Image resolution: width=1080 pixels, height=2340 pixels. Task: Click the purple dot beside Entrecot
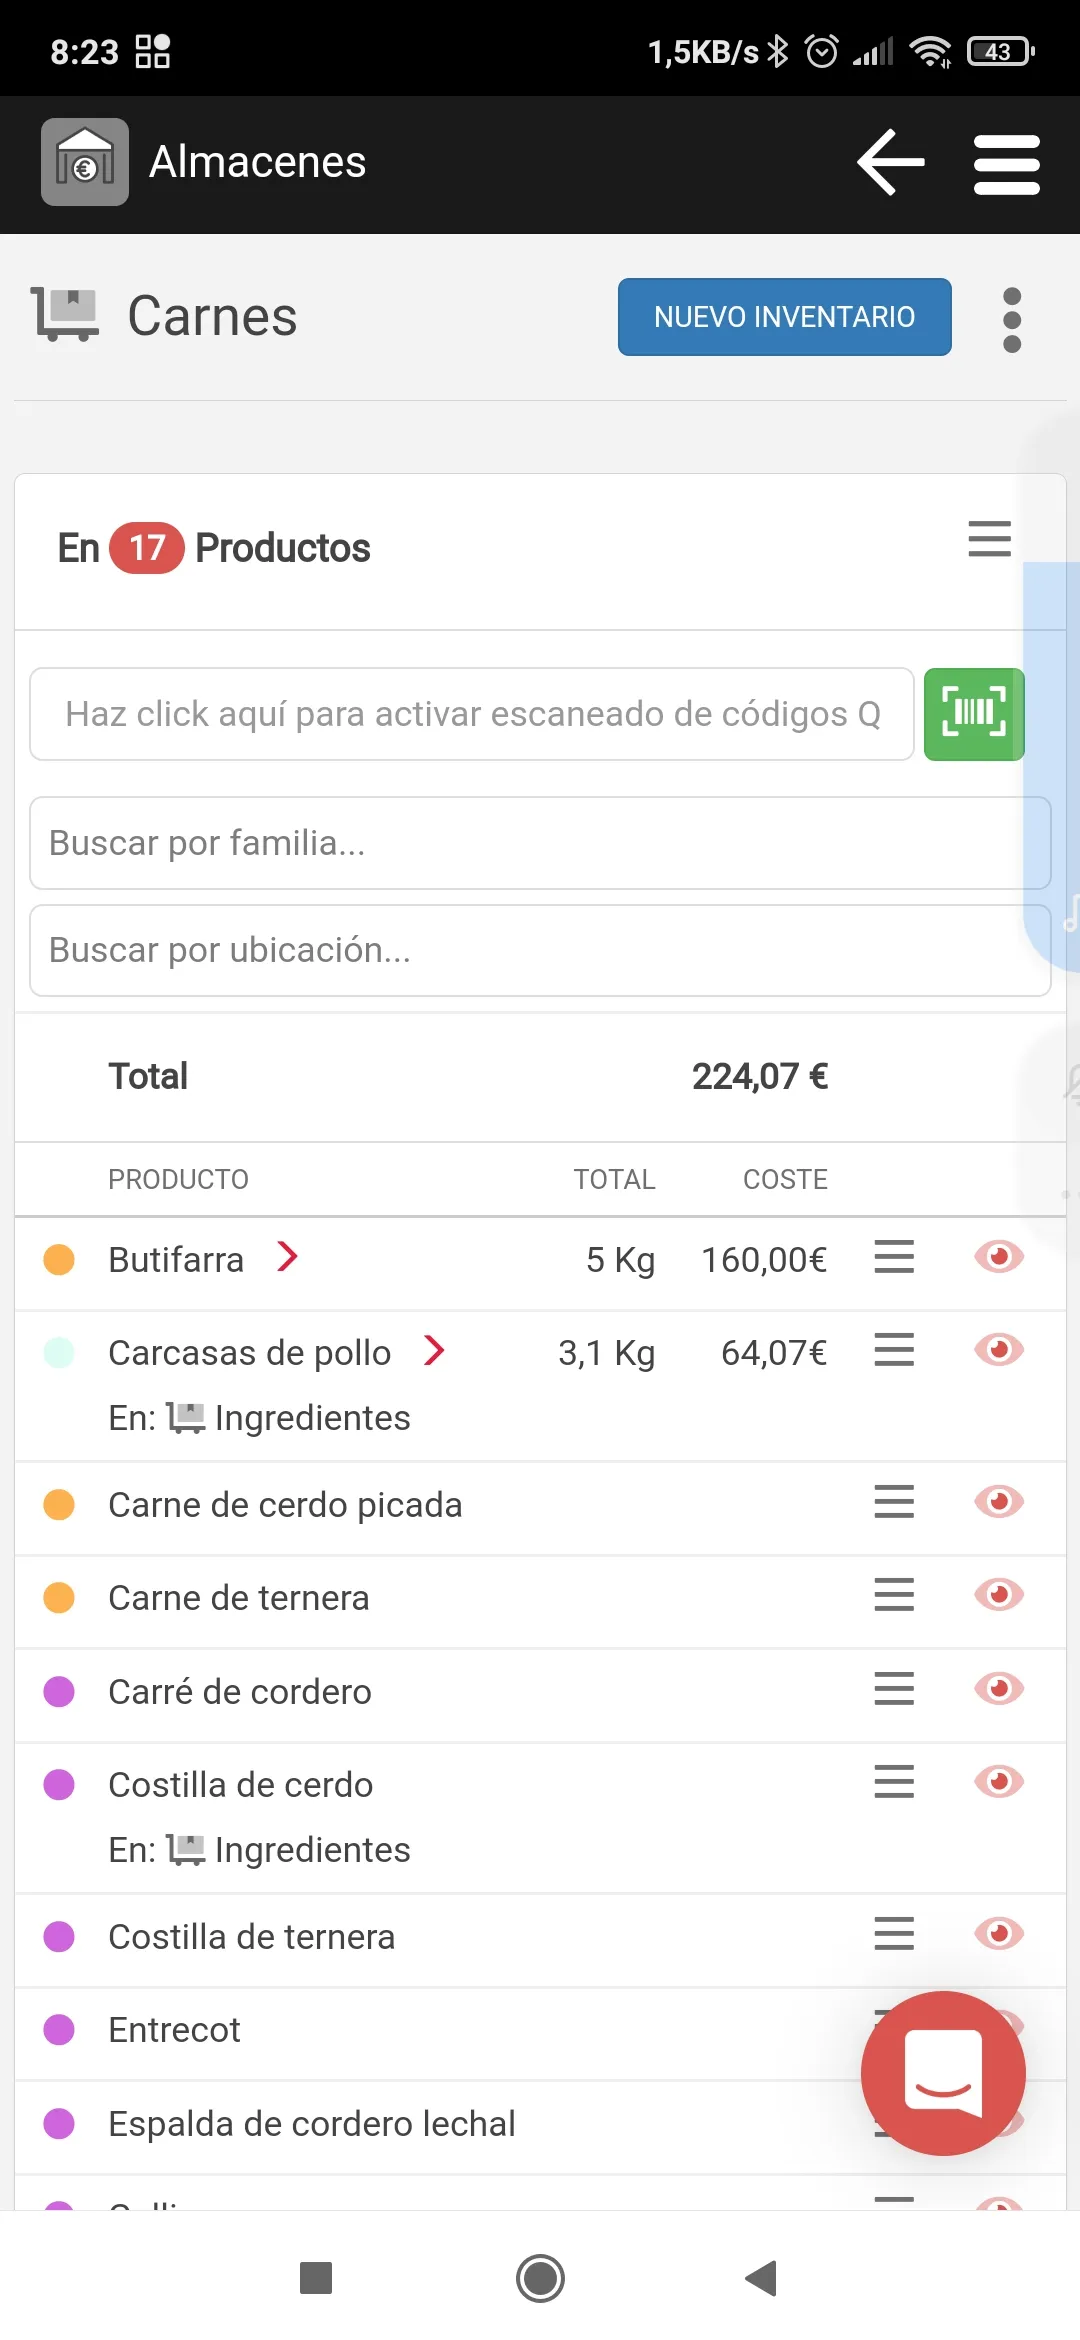[x=59, y=2029]
